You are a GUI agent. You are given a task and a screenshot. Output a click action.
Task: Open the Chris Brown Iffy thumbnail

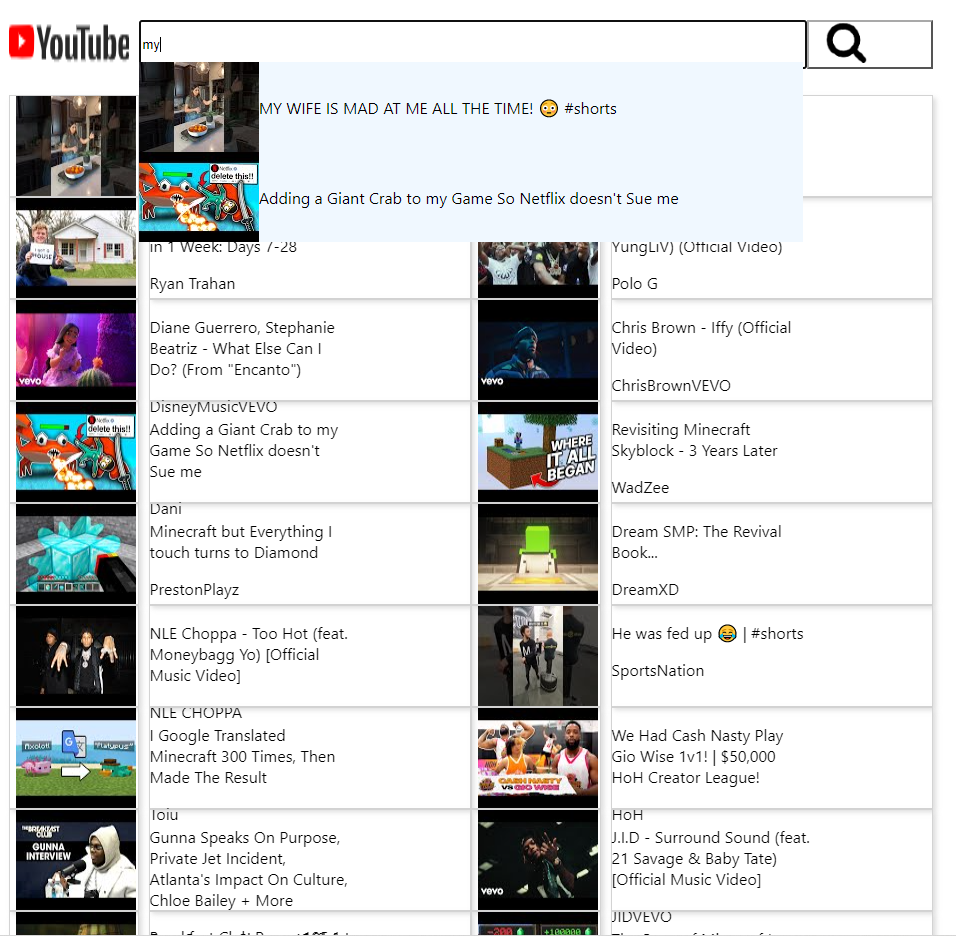[538, 350]
